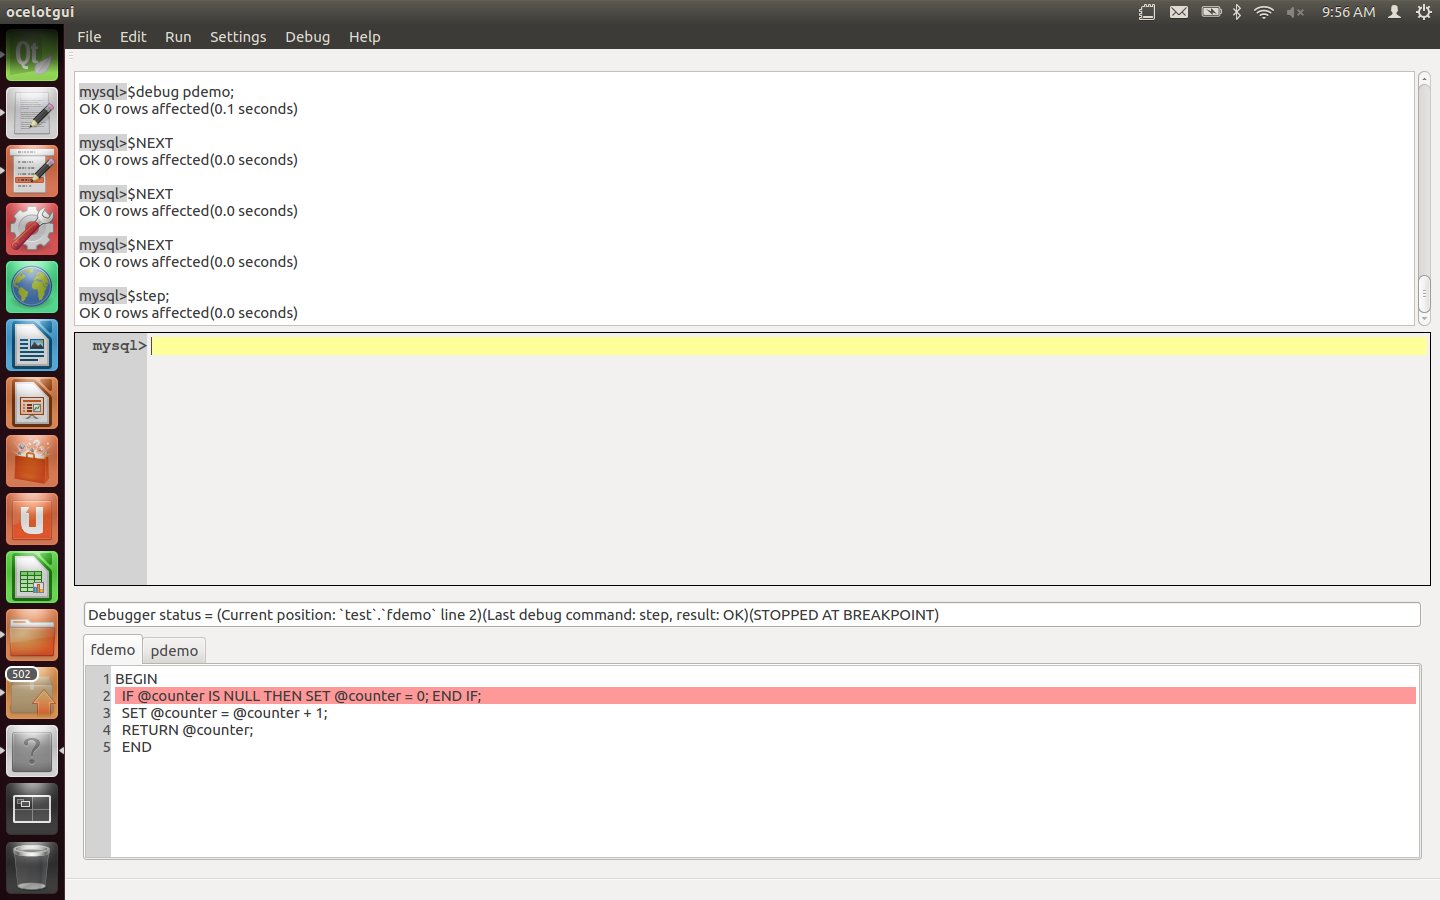Open Software Updater with 502 badge

[x=32, y=693]
